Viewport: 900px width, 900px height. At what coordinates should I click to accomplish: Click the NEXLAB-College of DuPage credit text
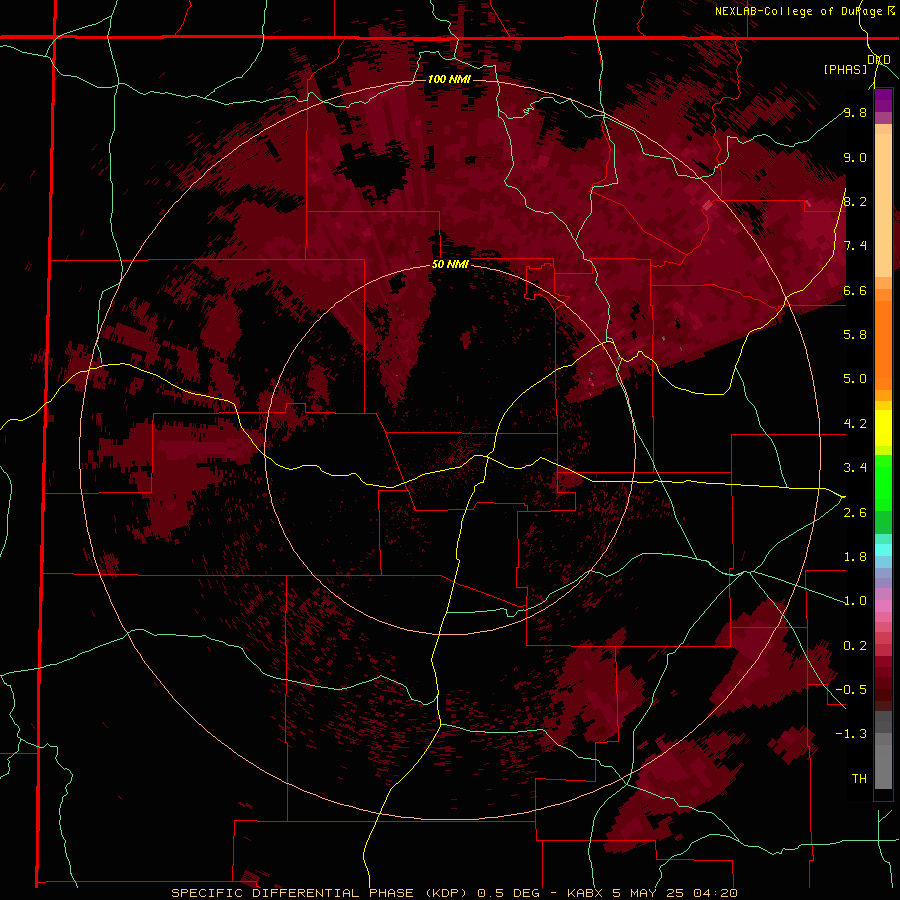pyautogui.click(x=799, y=11)
